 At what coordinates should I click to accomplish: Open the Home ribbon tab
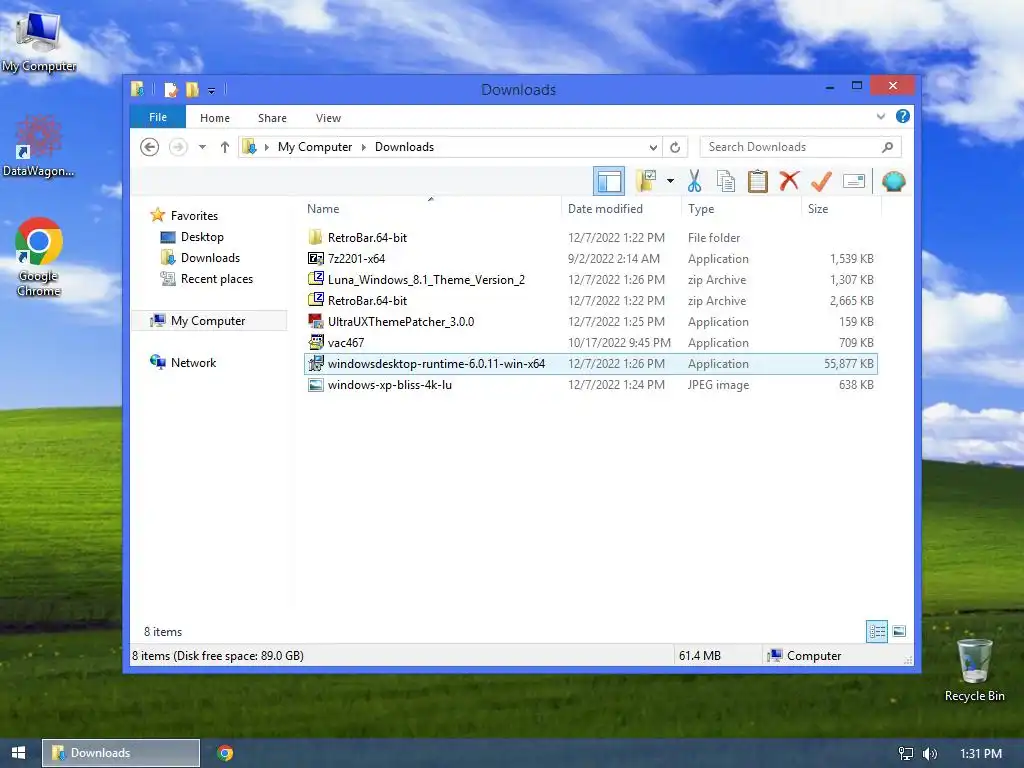[x=215, y=118]
